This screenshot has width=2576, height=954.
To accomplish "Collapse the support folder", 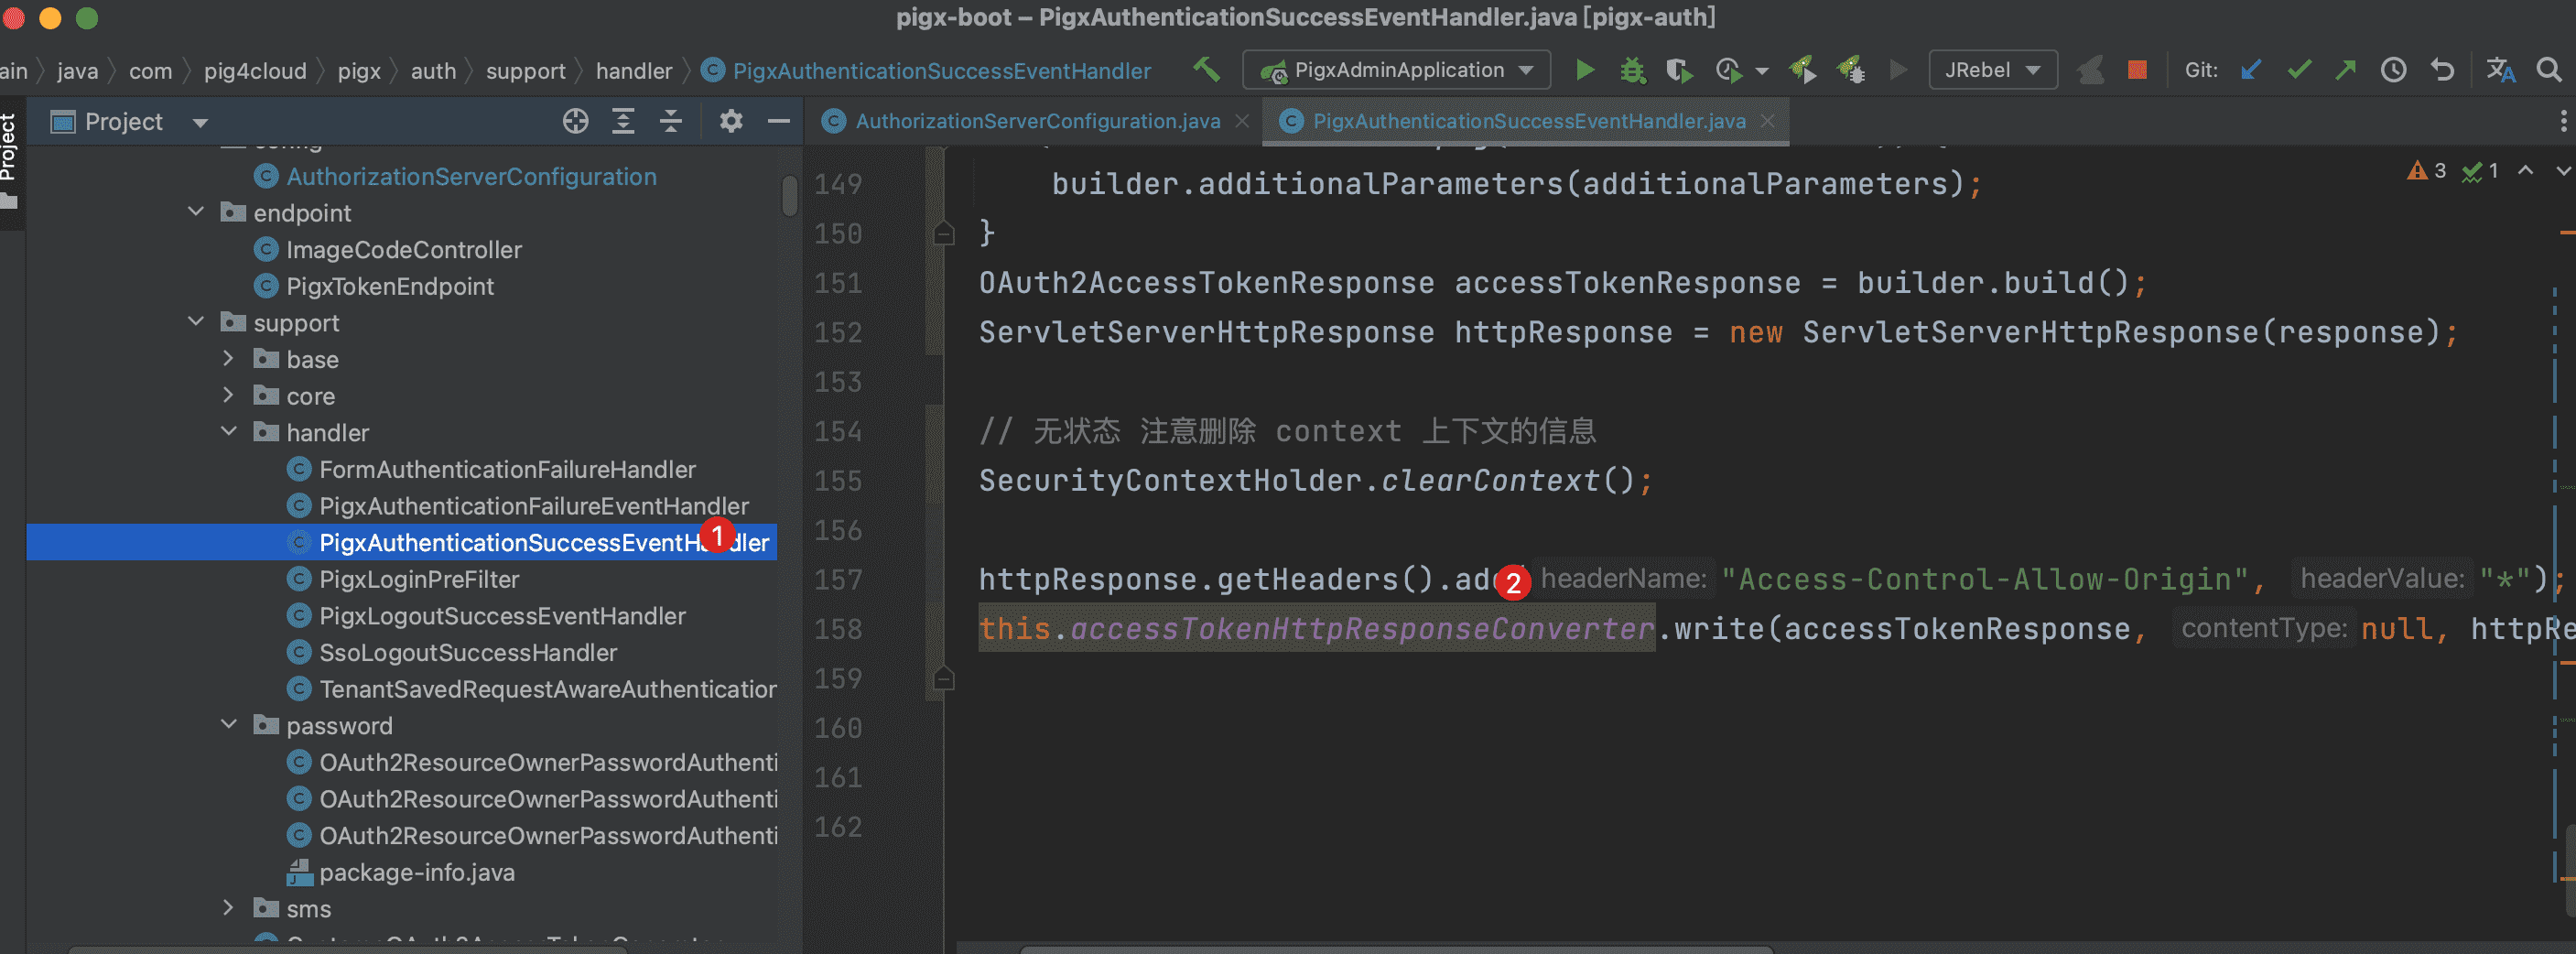I will click(196, 322).
